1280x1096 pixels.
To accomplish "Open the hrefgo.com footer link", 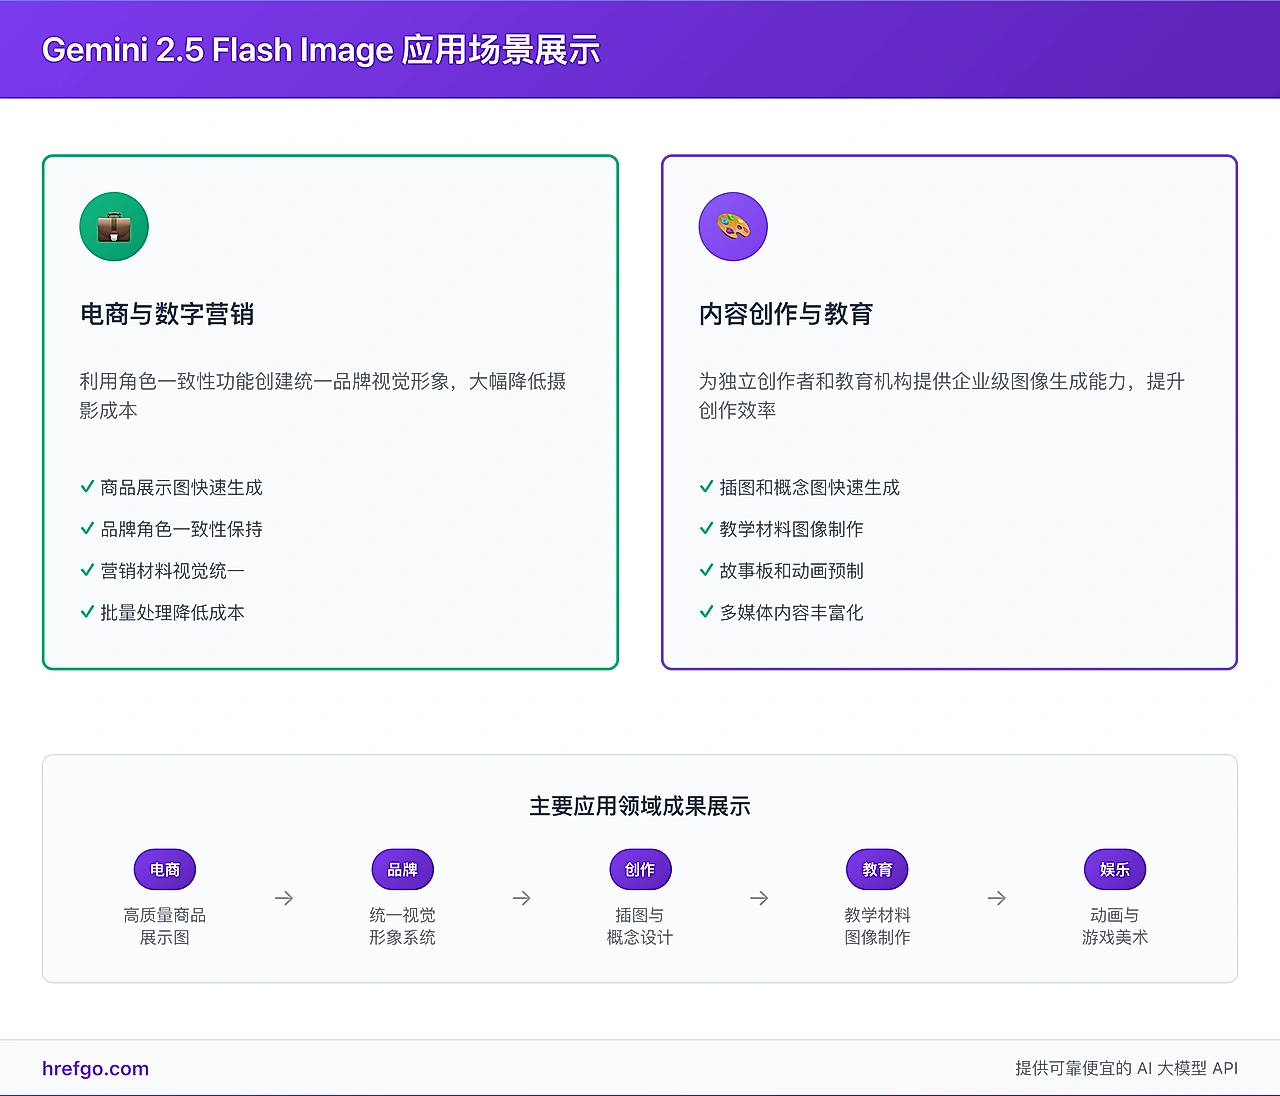I will tap(95, 1068).
